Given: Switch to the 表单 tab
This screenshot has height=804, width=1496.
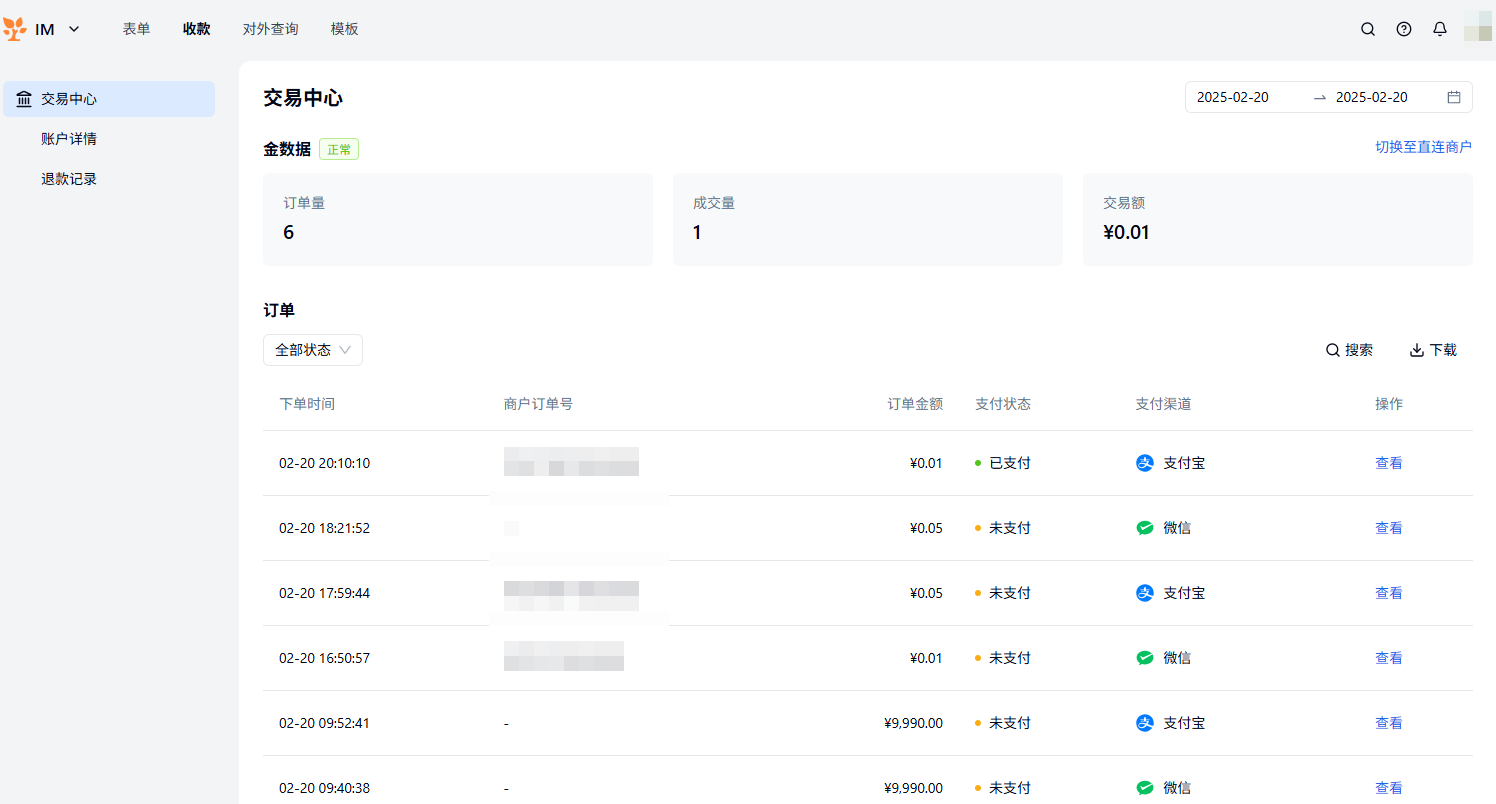Looking at the screenshot, I should (x=136, y=29).
